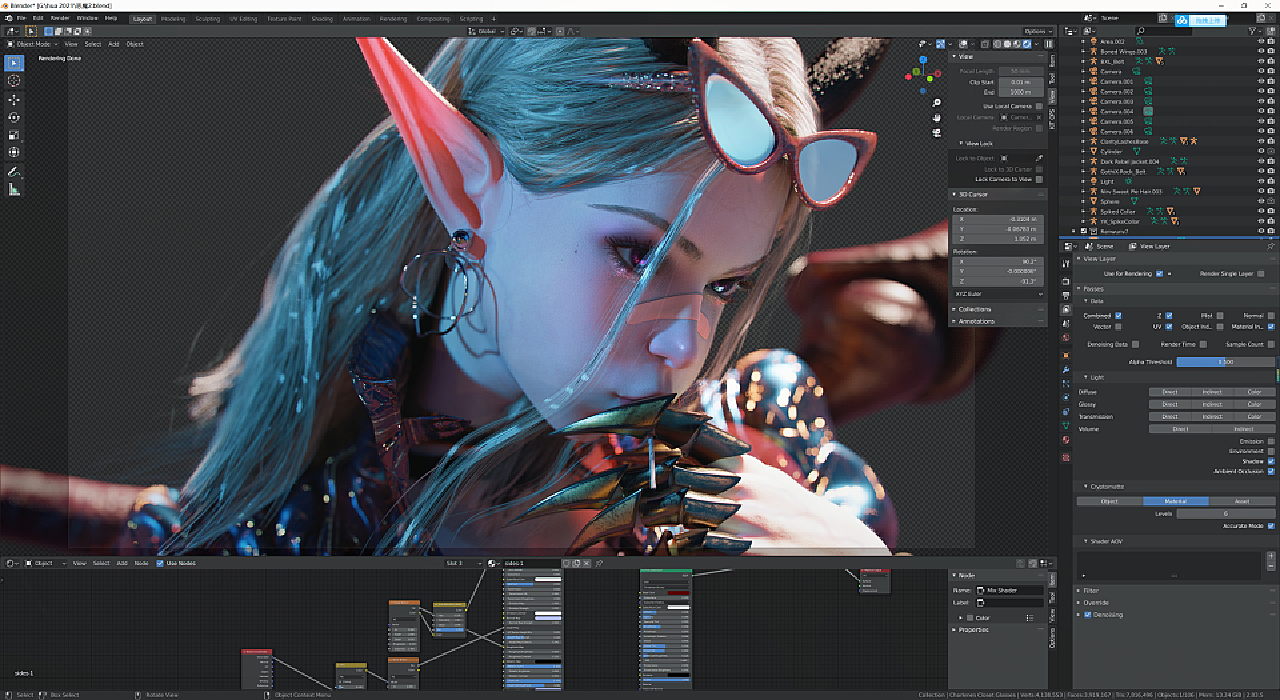Enable Glossy Color light pass
1280x700 pixels.
(x=1254, y=404)
